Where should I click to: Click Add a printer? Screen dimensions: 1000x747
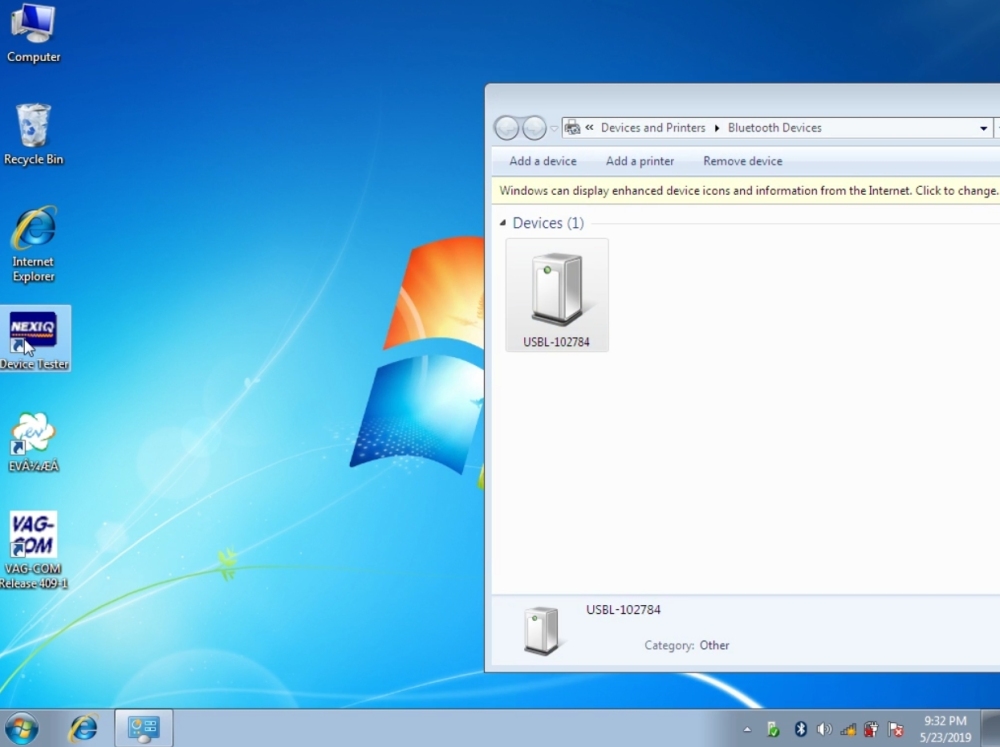point(640,161)
